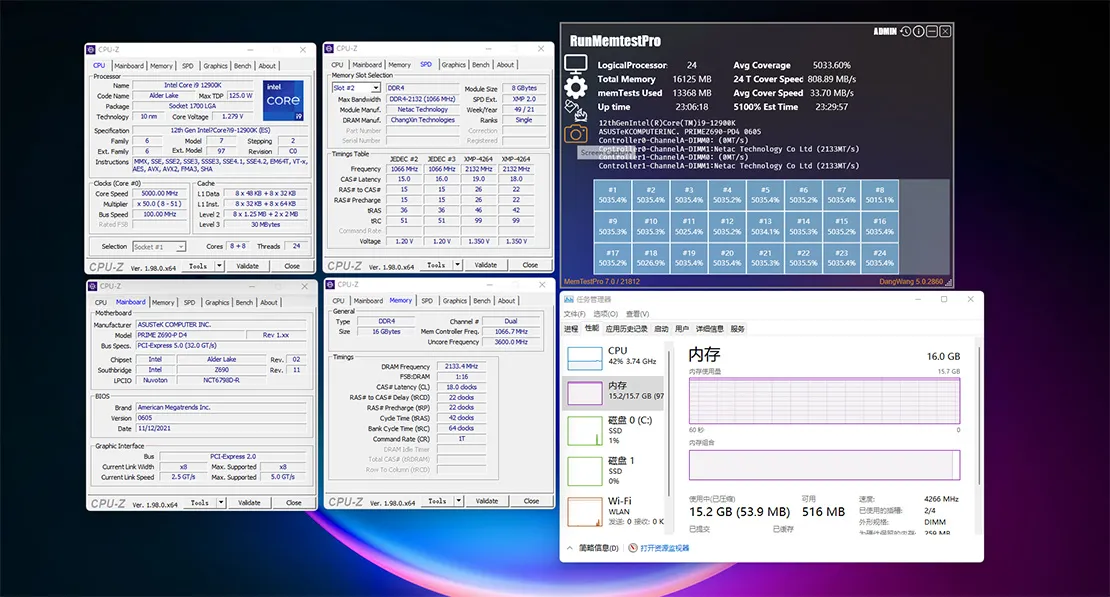Switch to the 进程 tab in Task Manager

[571, 329]
